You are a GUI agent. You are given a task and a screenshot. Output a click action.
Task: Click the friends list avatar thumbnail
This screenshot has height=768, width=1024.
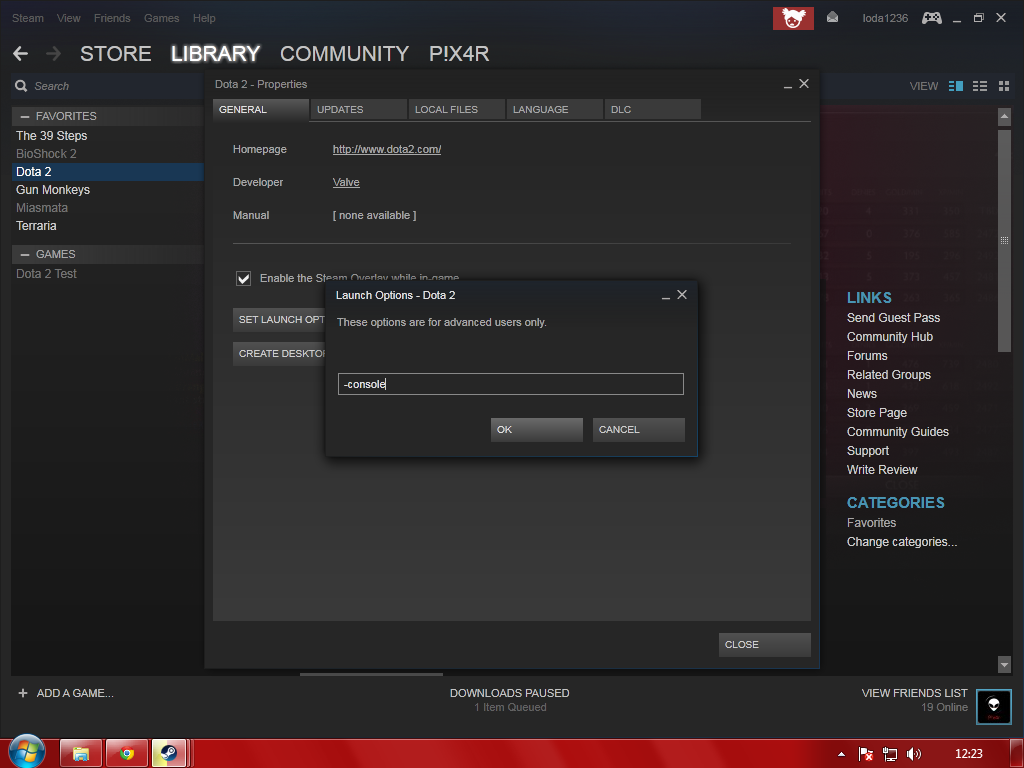(993, 706)
